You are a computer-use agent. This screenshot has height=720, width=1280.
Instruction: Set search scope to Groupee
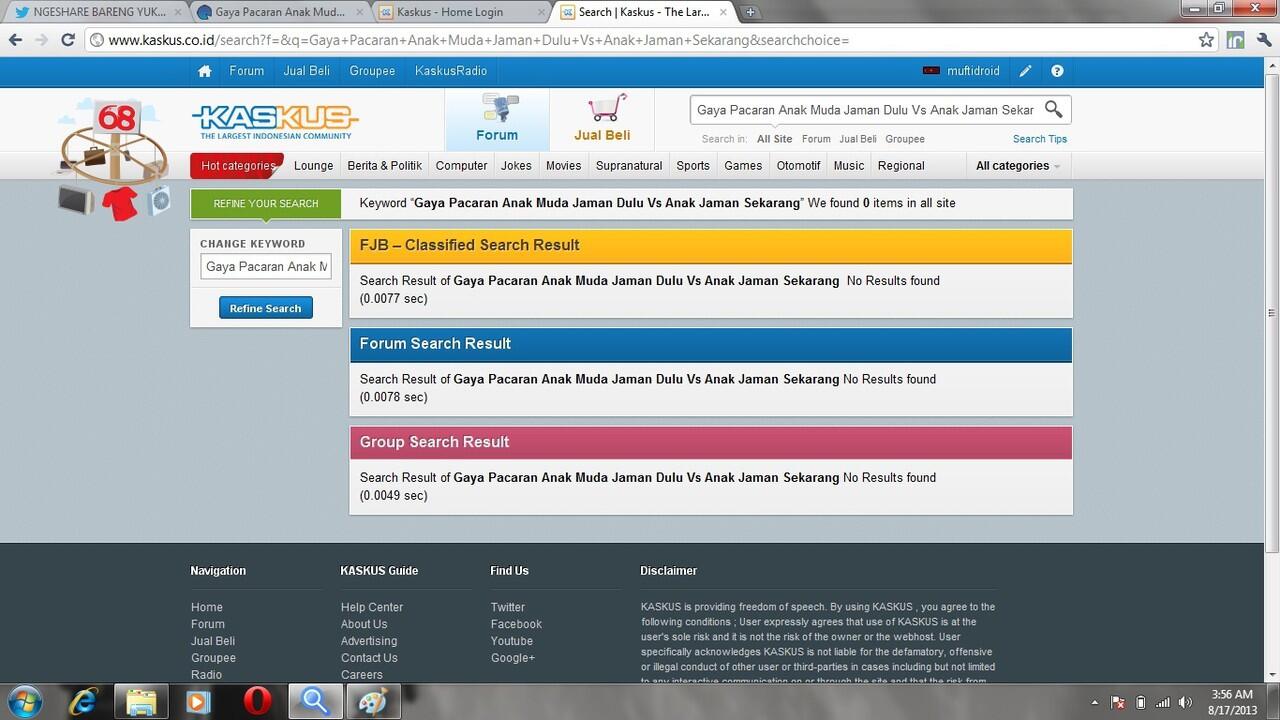pyautogui.click(x=905, y=139)
